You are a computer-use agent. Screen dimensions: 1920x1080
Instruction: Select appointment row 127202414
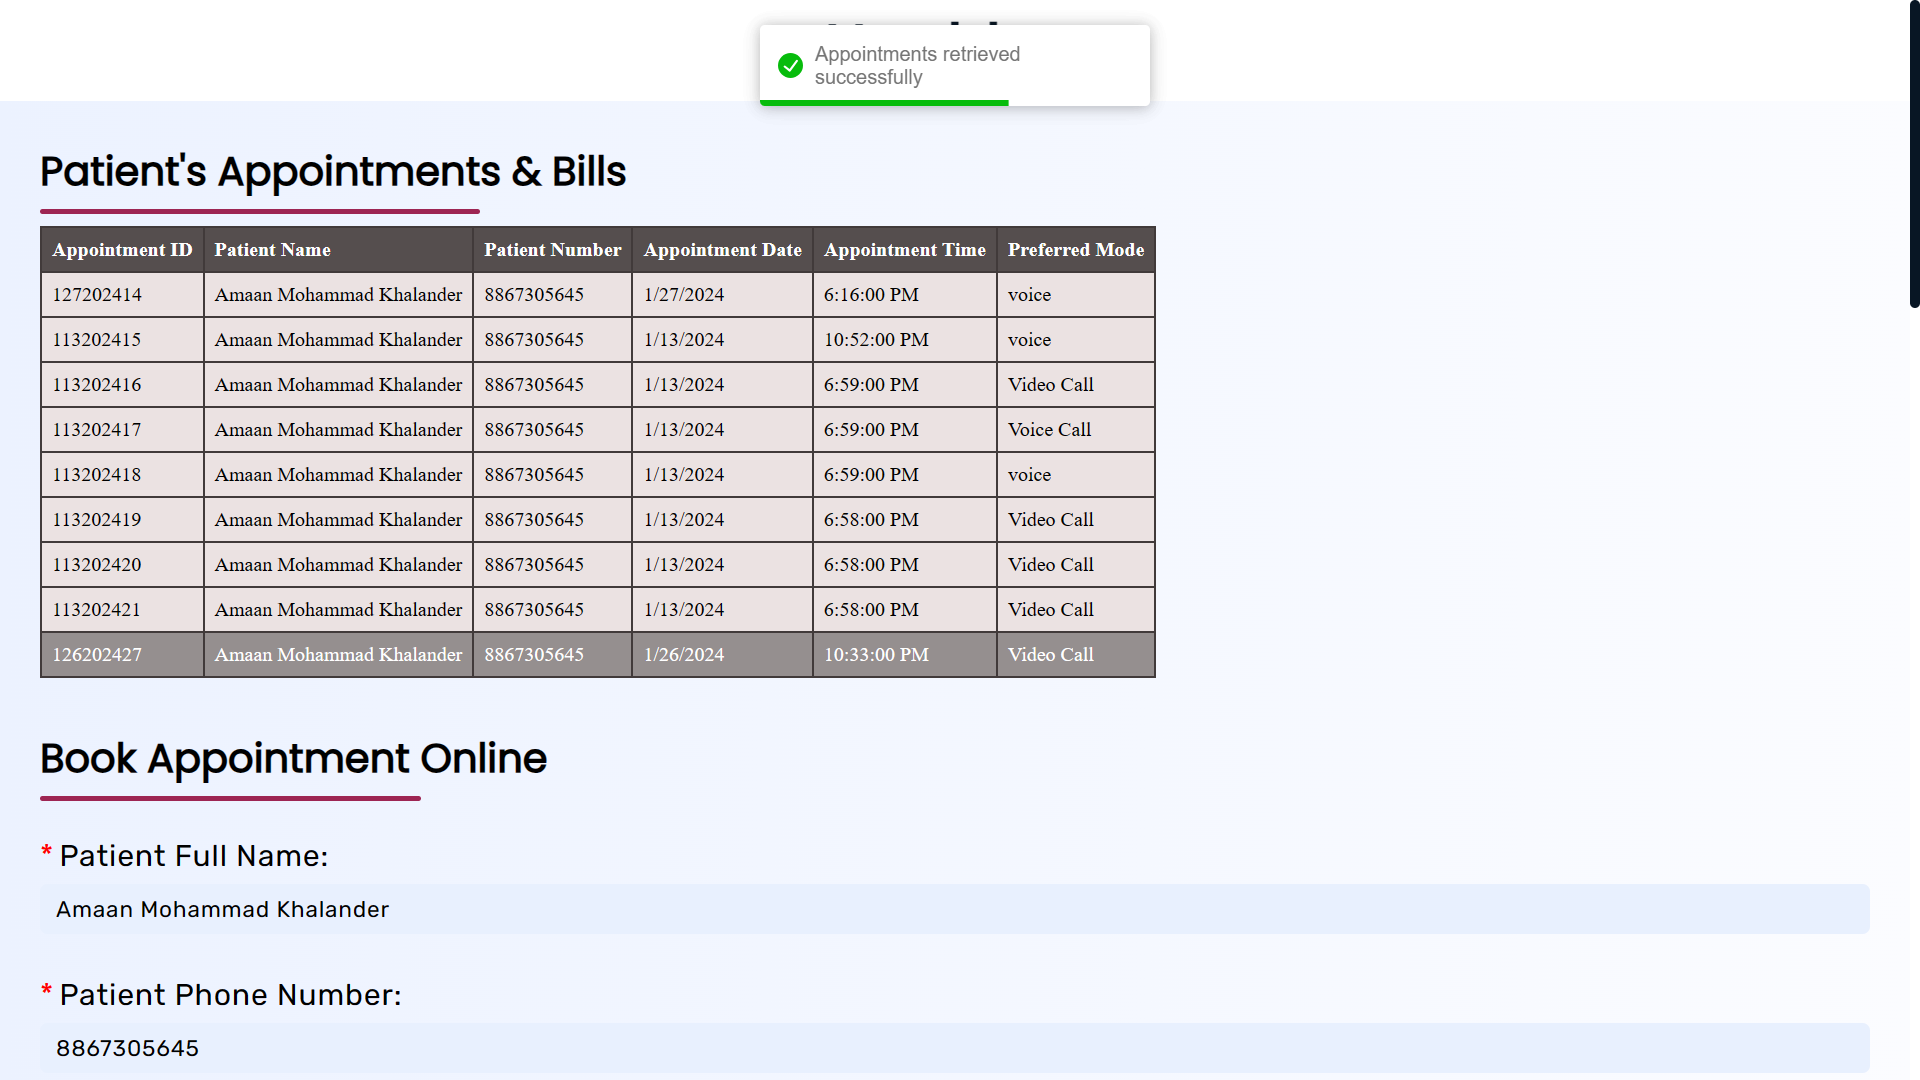tap(97, 295)
